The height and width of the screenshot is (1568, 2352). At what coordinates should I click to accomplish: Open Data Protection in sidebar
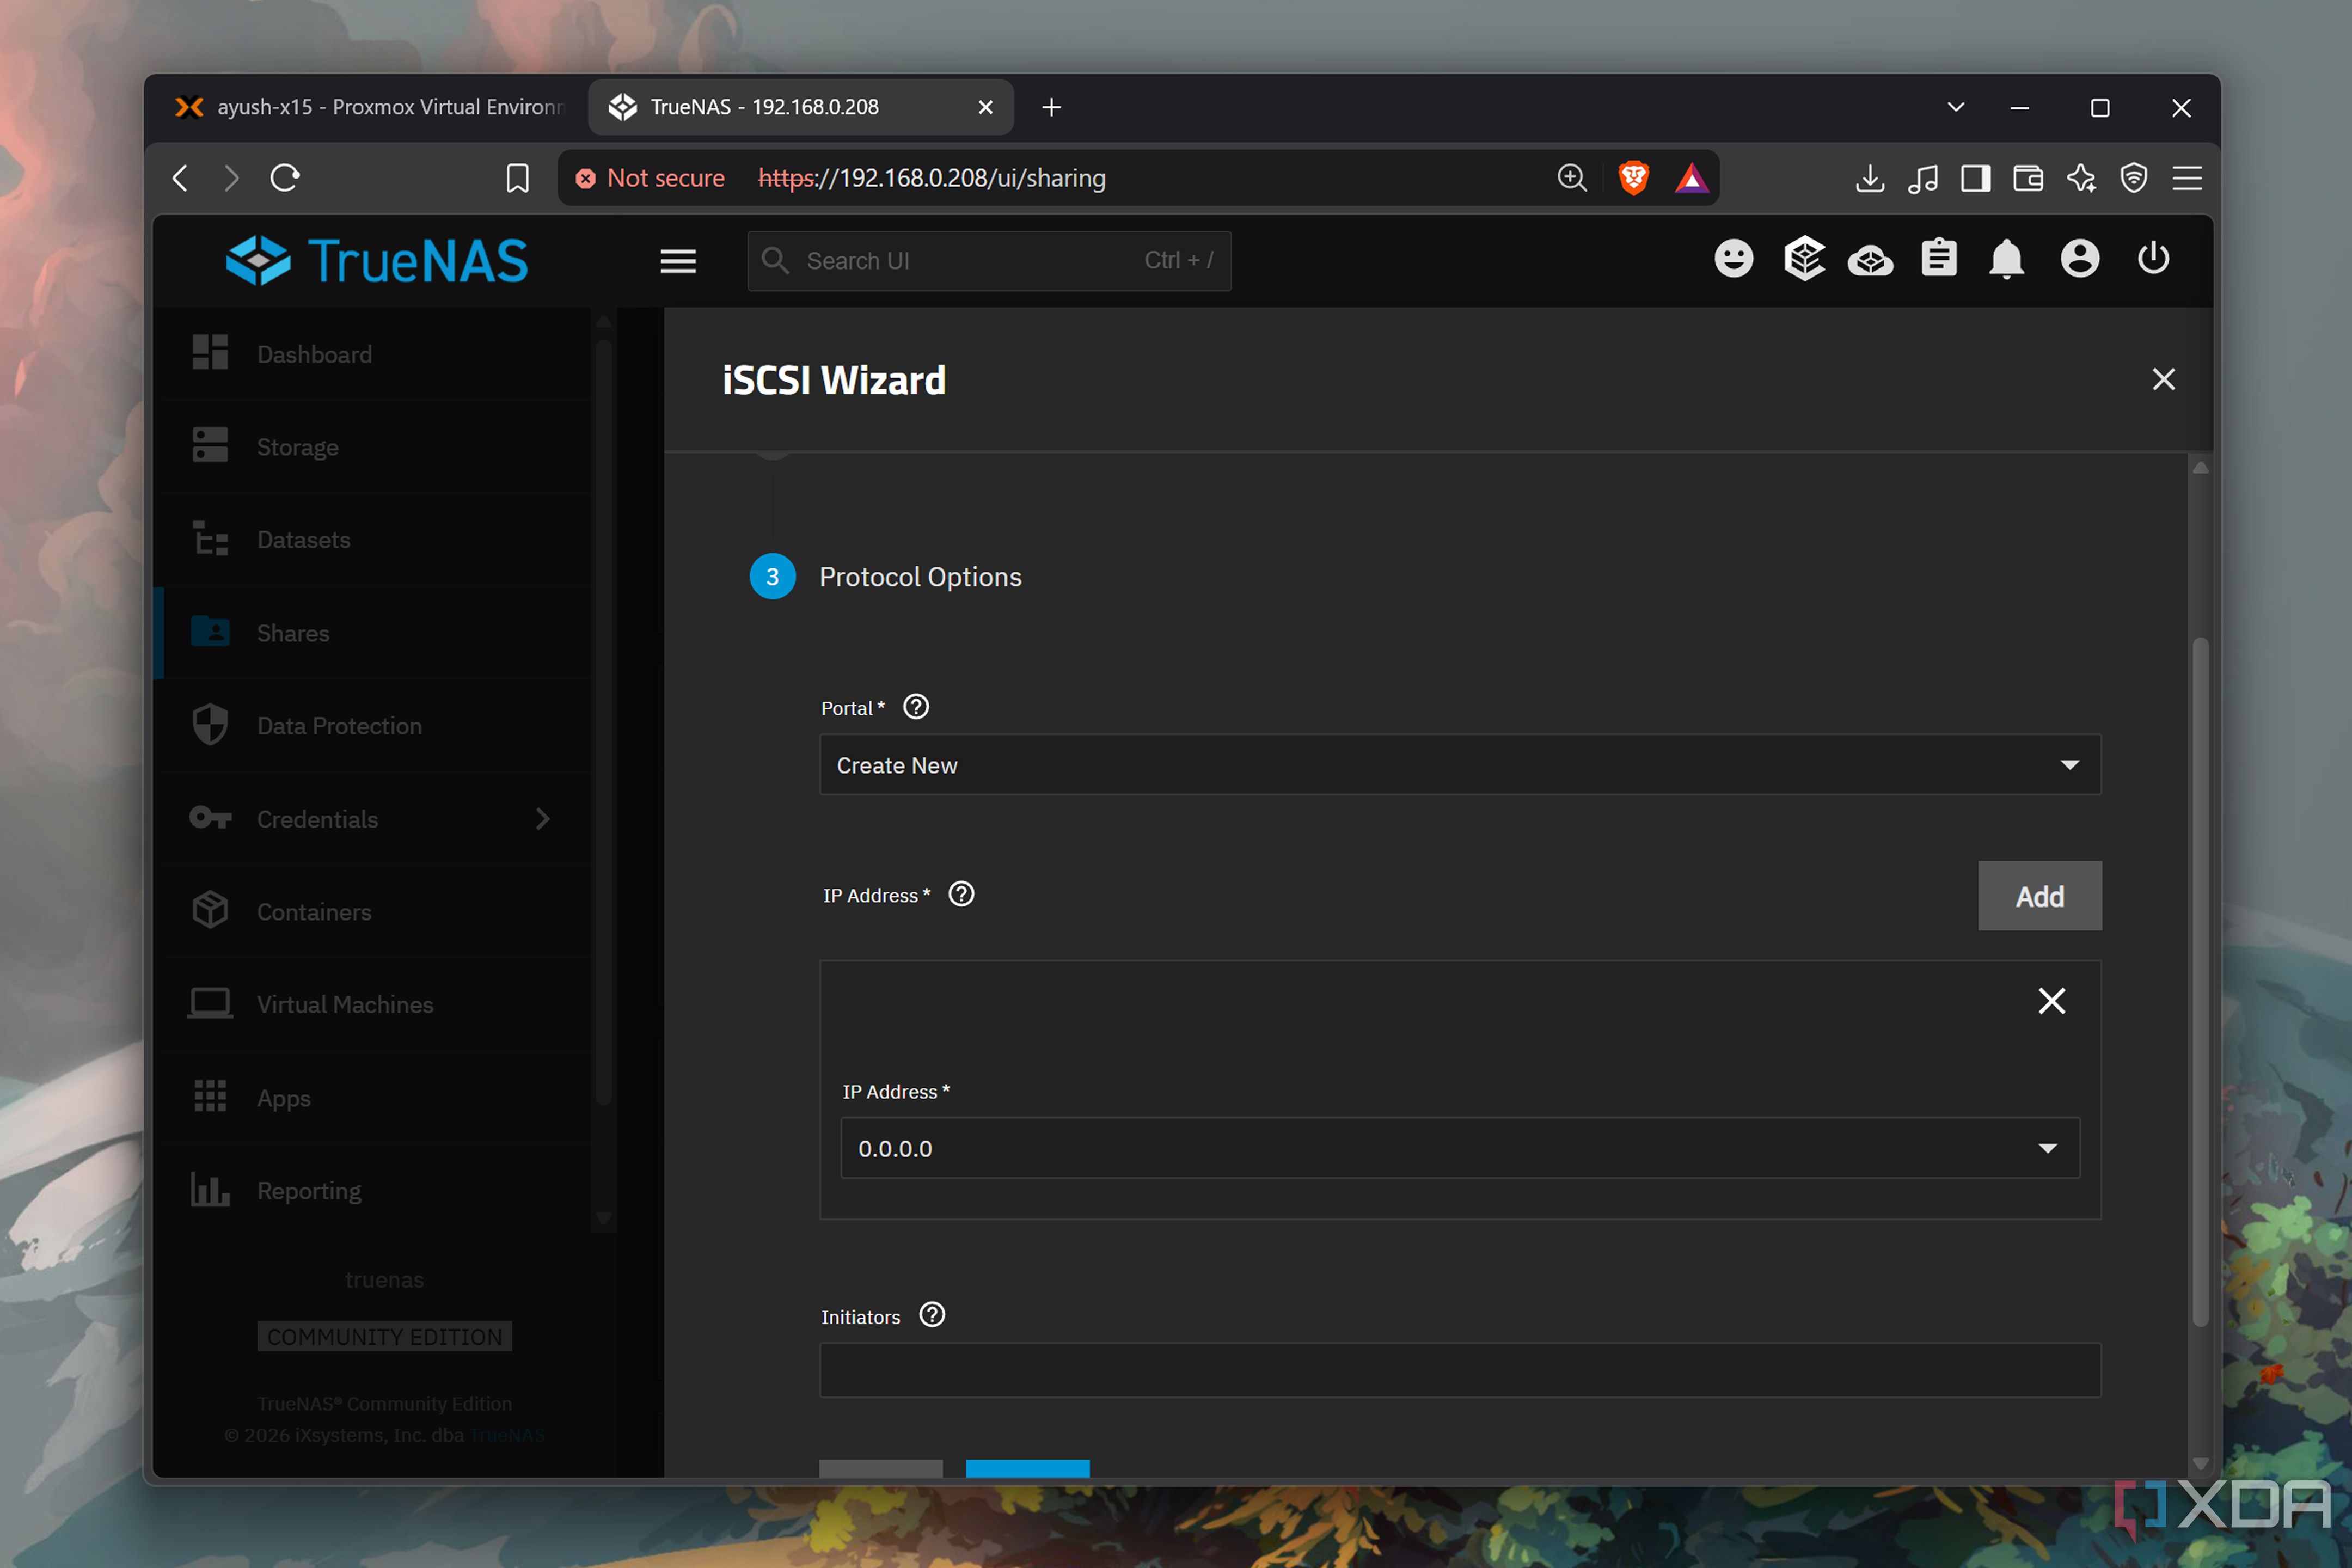pos(373,726)
